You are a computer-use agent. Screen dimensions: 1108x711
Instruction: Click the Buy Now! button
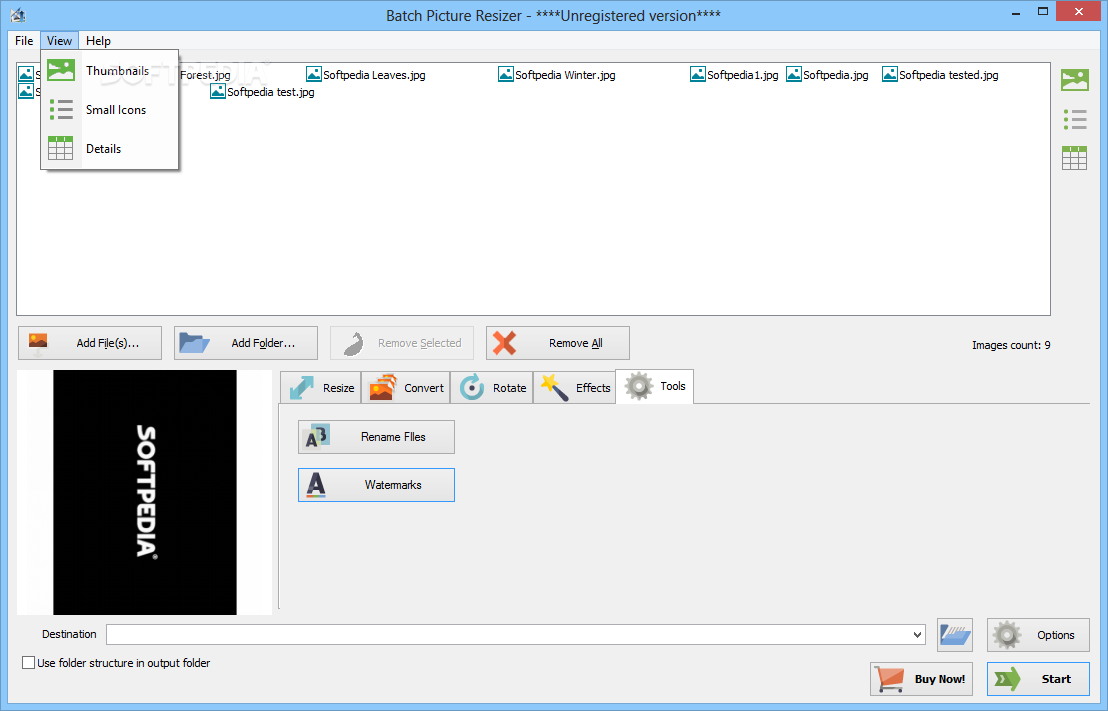(x=921, y=678)
